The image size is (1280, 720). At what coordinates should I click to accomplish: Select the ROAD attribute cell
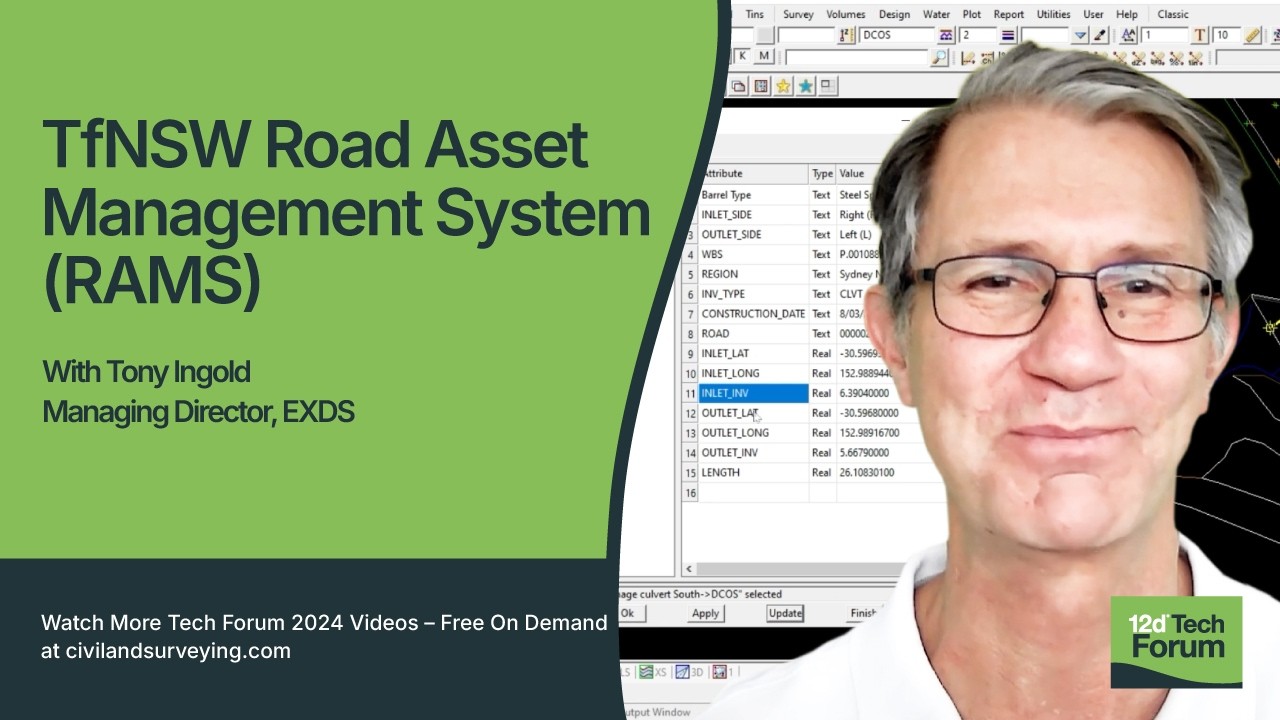[754, 334]
